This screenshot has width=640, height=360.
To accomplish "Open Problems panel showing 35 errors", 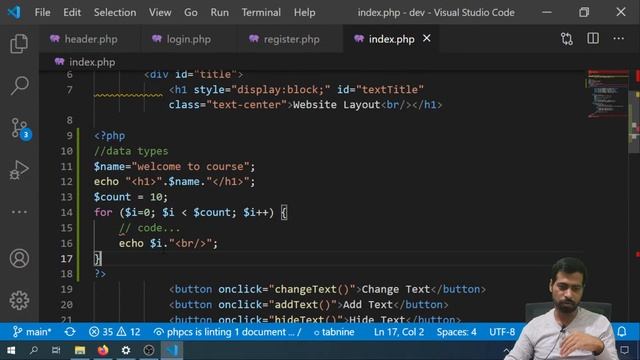I will click(101, 332).
